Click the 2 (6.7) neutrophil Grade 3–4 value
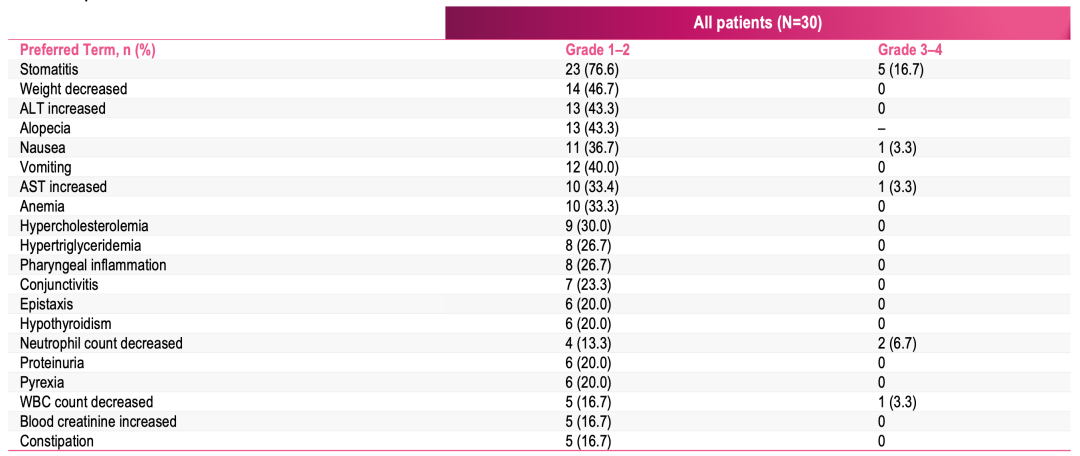This screenshot has width=1080, height=456. tap(897, 343)
